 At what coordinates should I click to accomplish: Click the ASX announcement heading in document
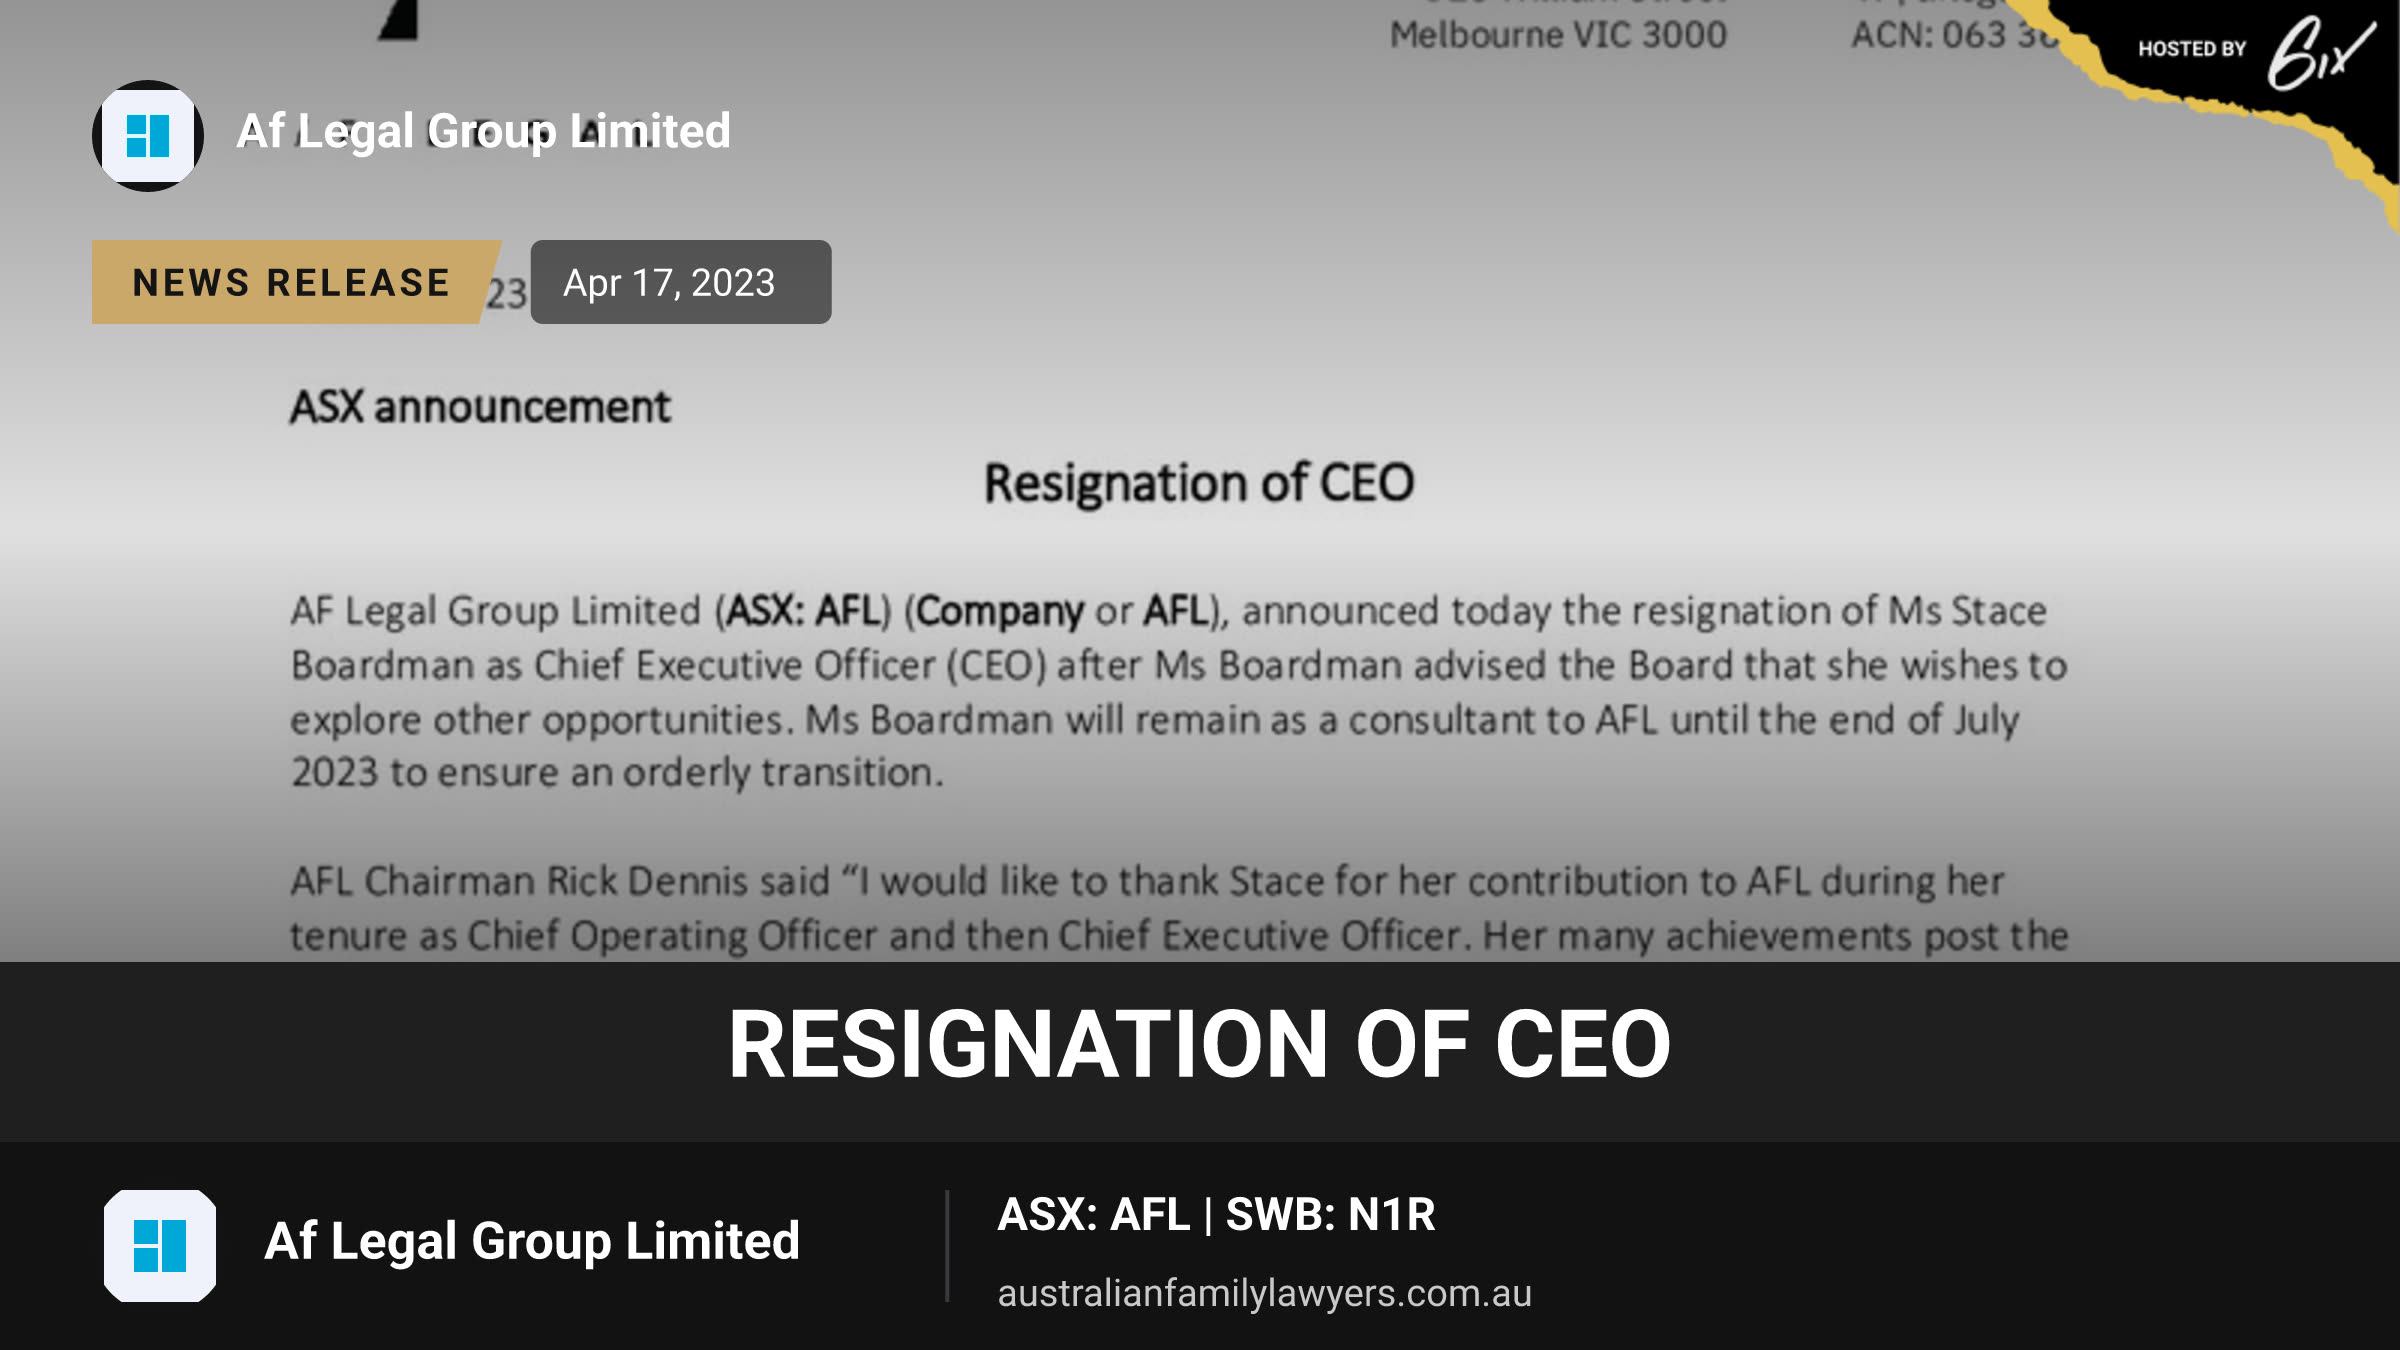pos(480,408)
